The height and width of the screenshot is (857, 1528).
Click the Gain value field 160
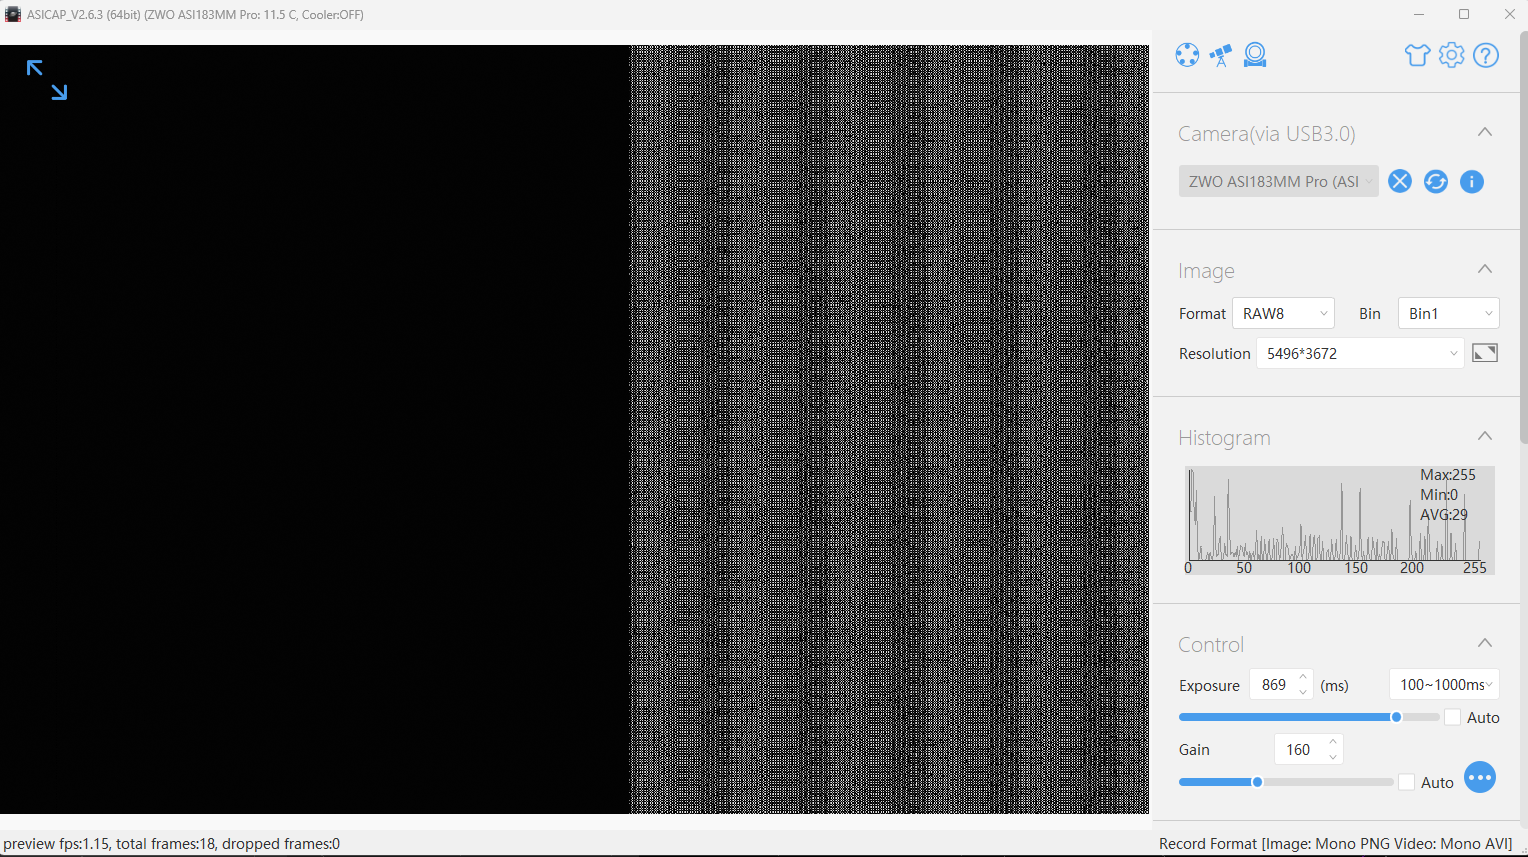(x=1298, y=749)
